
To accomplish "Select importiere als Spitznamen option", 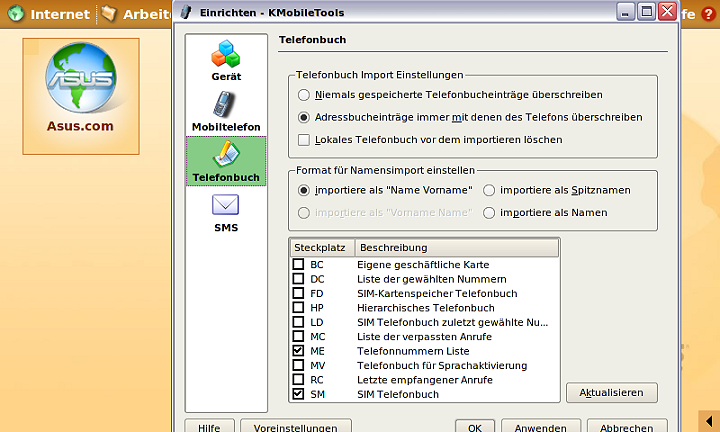I will [489, 190].
